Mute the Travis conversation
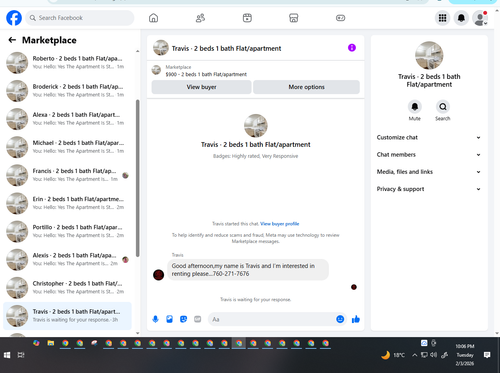This screenshot has height=373, width=500. (415, 107)
